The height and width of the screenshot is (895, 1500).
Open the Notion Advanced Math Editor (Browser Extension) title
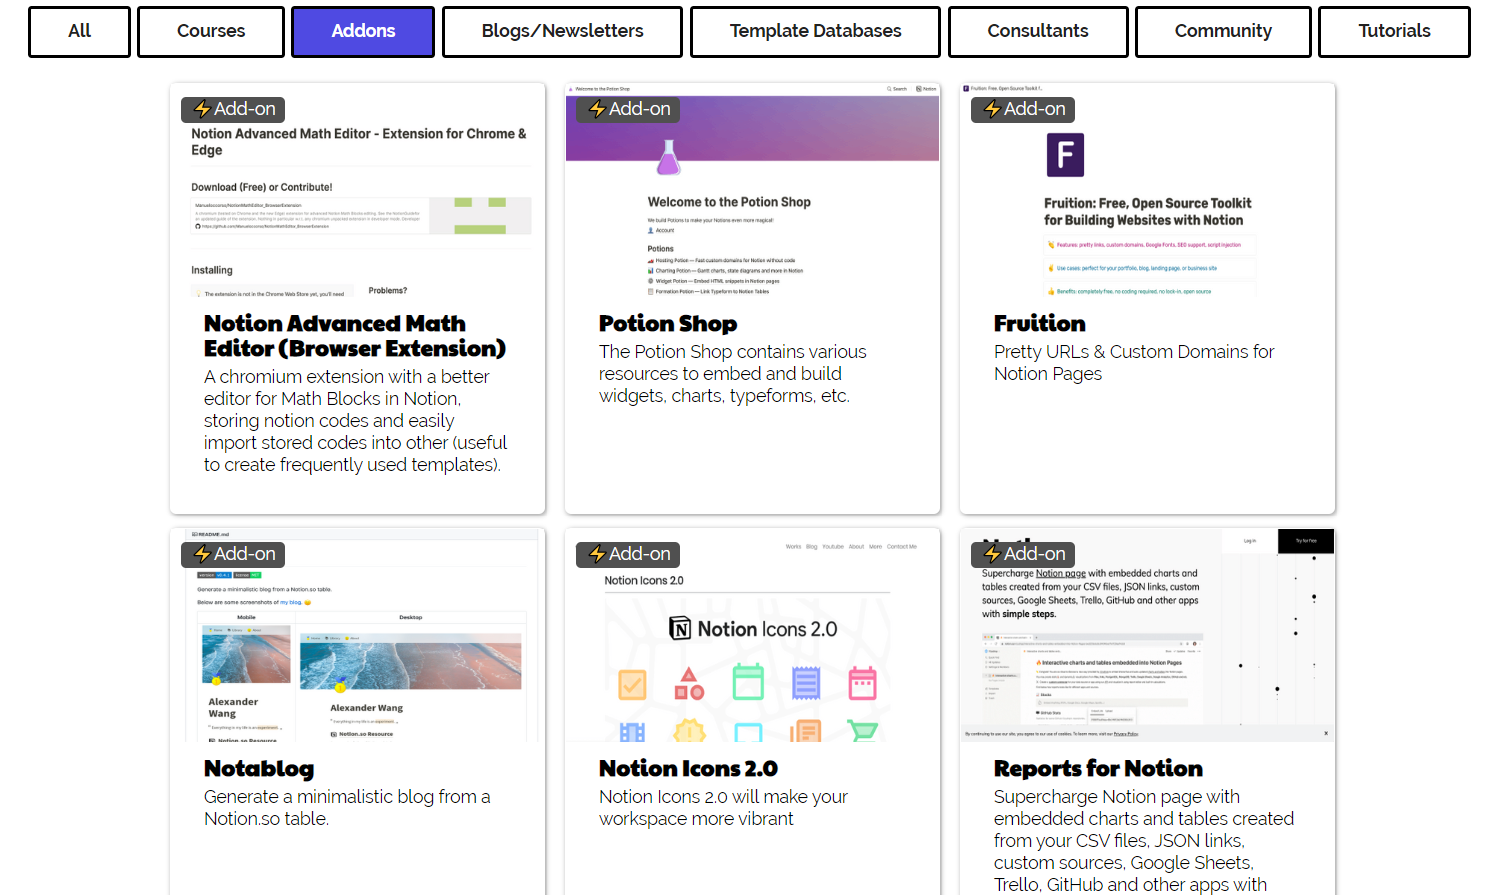355,336
